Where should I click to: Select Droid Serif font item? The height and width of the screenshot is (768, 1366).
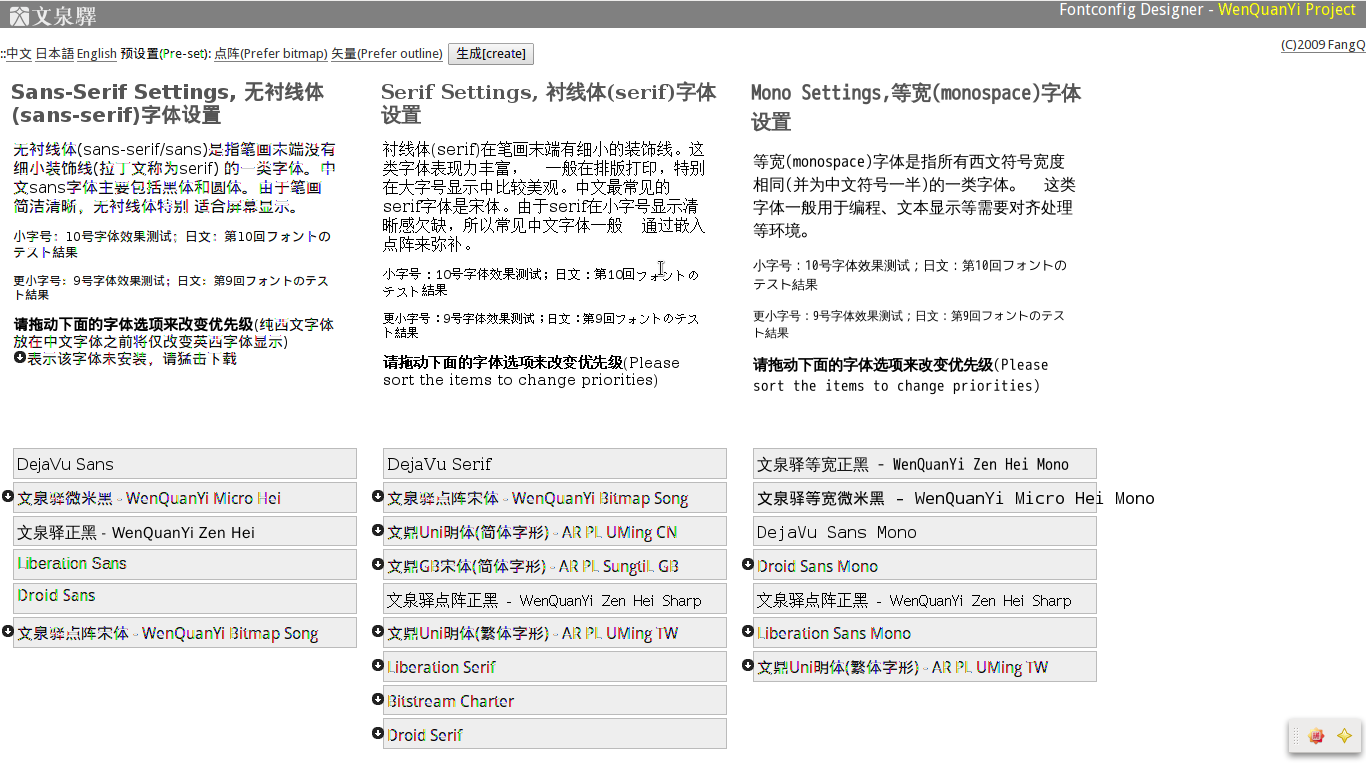555,734
